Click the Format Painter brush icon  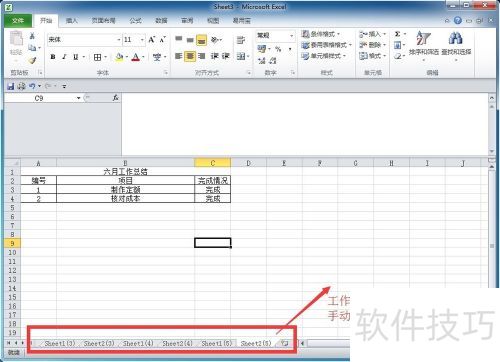[32, 60]
